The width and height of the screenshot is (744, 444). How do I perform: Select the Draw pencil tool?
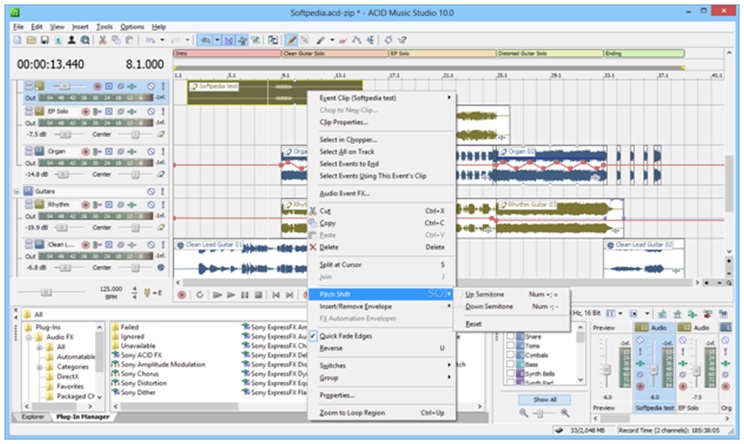coord(291,40)
